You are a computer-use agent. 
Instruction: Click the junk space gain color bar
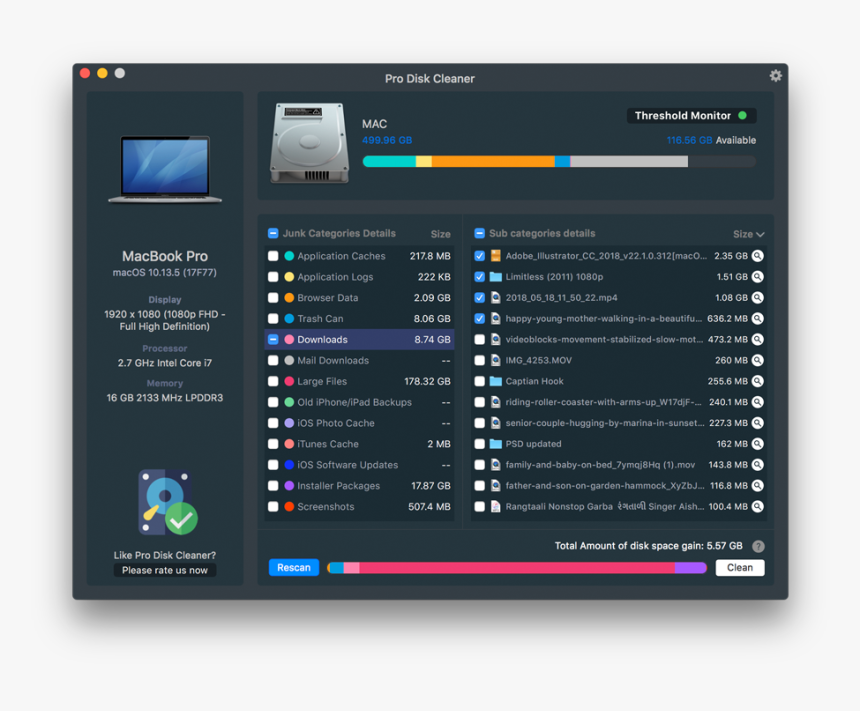[517, 568]
